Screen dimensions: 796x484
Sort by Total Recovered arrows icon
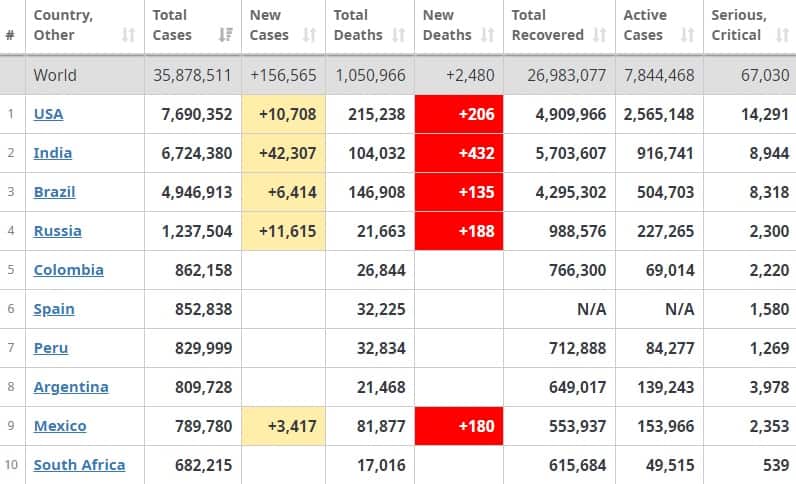coord(600,35)
